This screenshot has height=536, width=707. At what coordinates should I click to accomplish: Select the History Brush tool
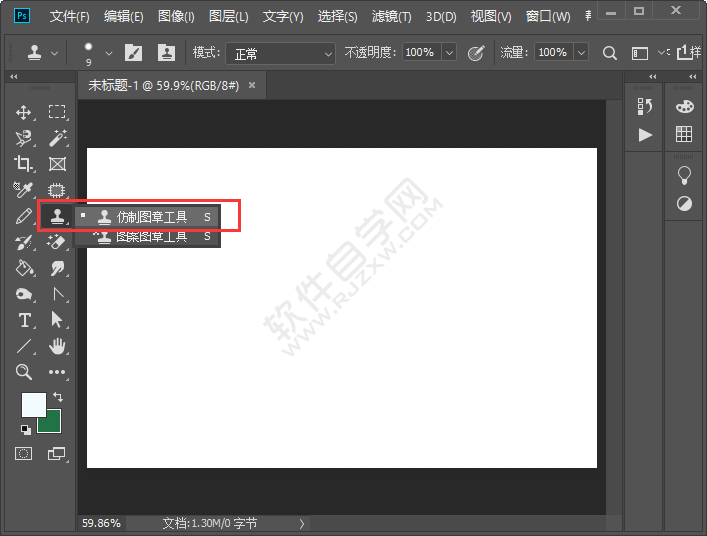point(23,242)
